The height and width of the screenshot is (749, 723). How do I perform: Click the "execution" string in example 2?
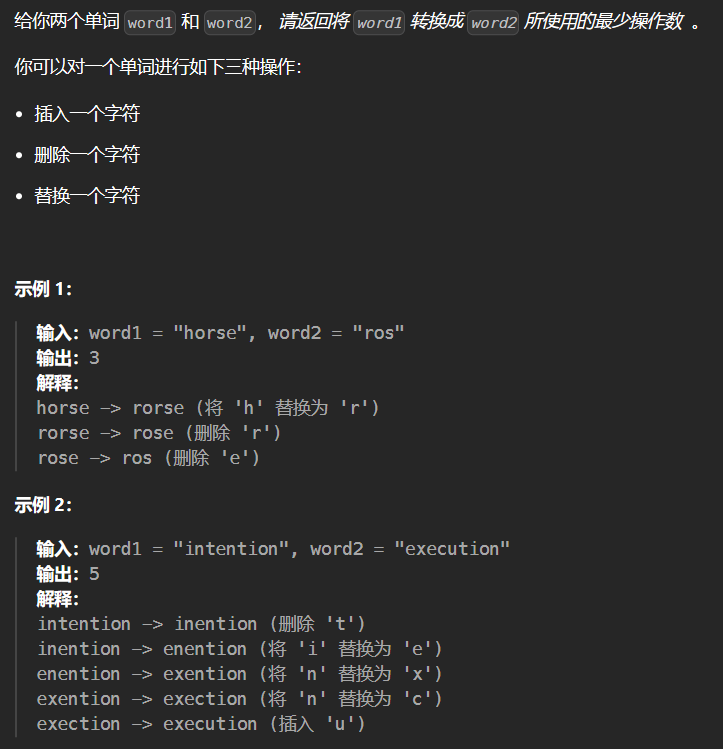452,549
